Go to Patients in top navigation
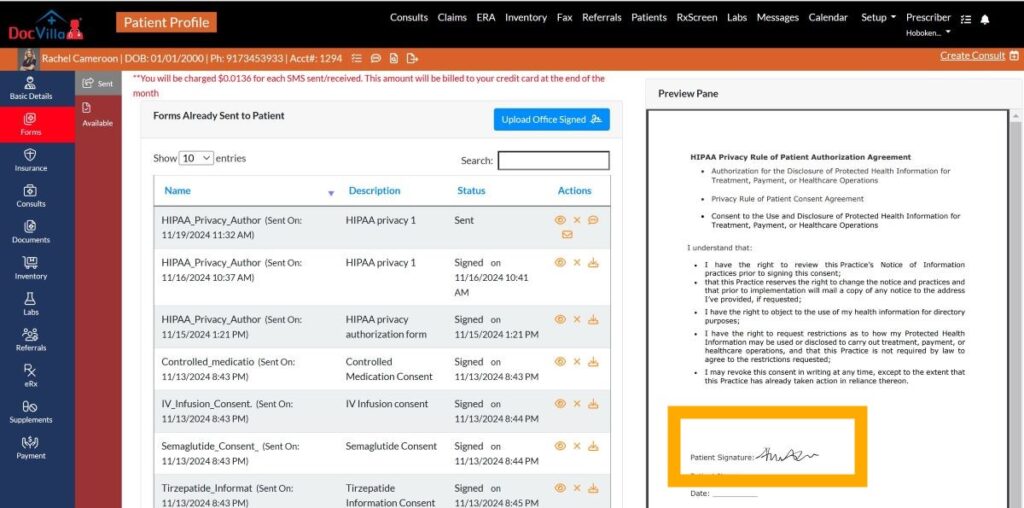This screenshot has height=508, width=1024. coord(648,18)
